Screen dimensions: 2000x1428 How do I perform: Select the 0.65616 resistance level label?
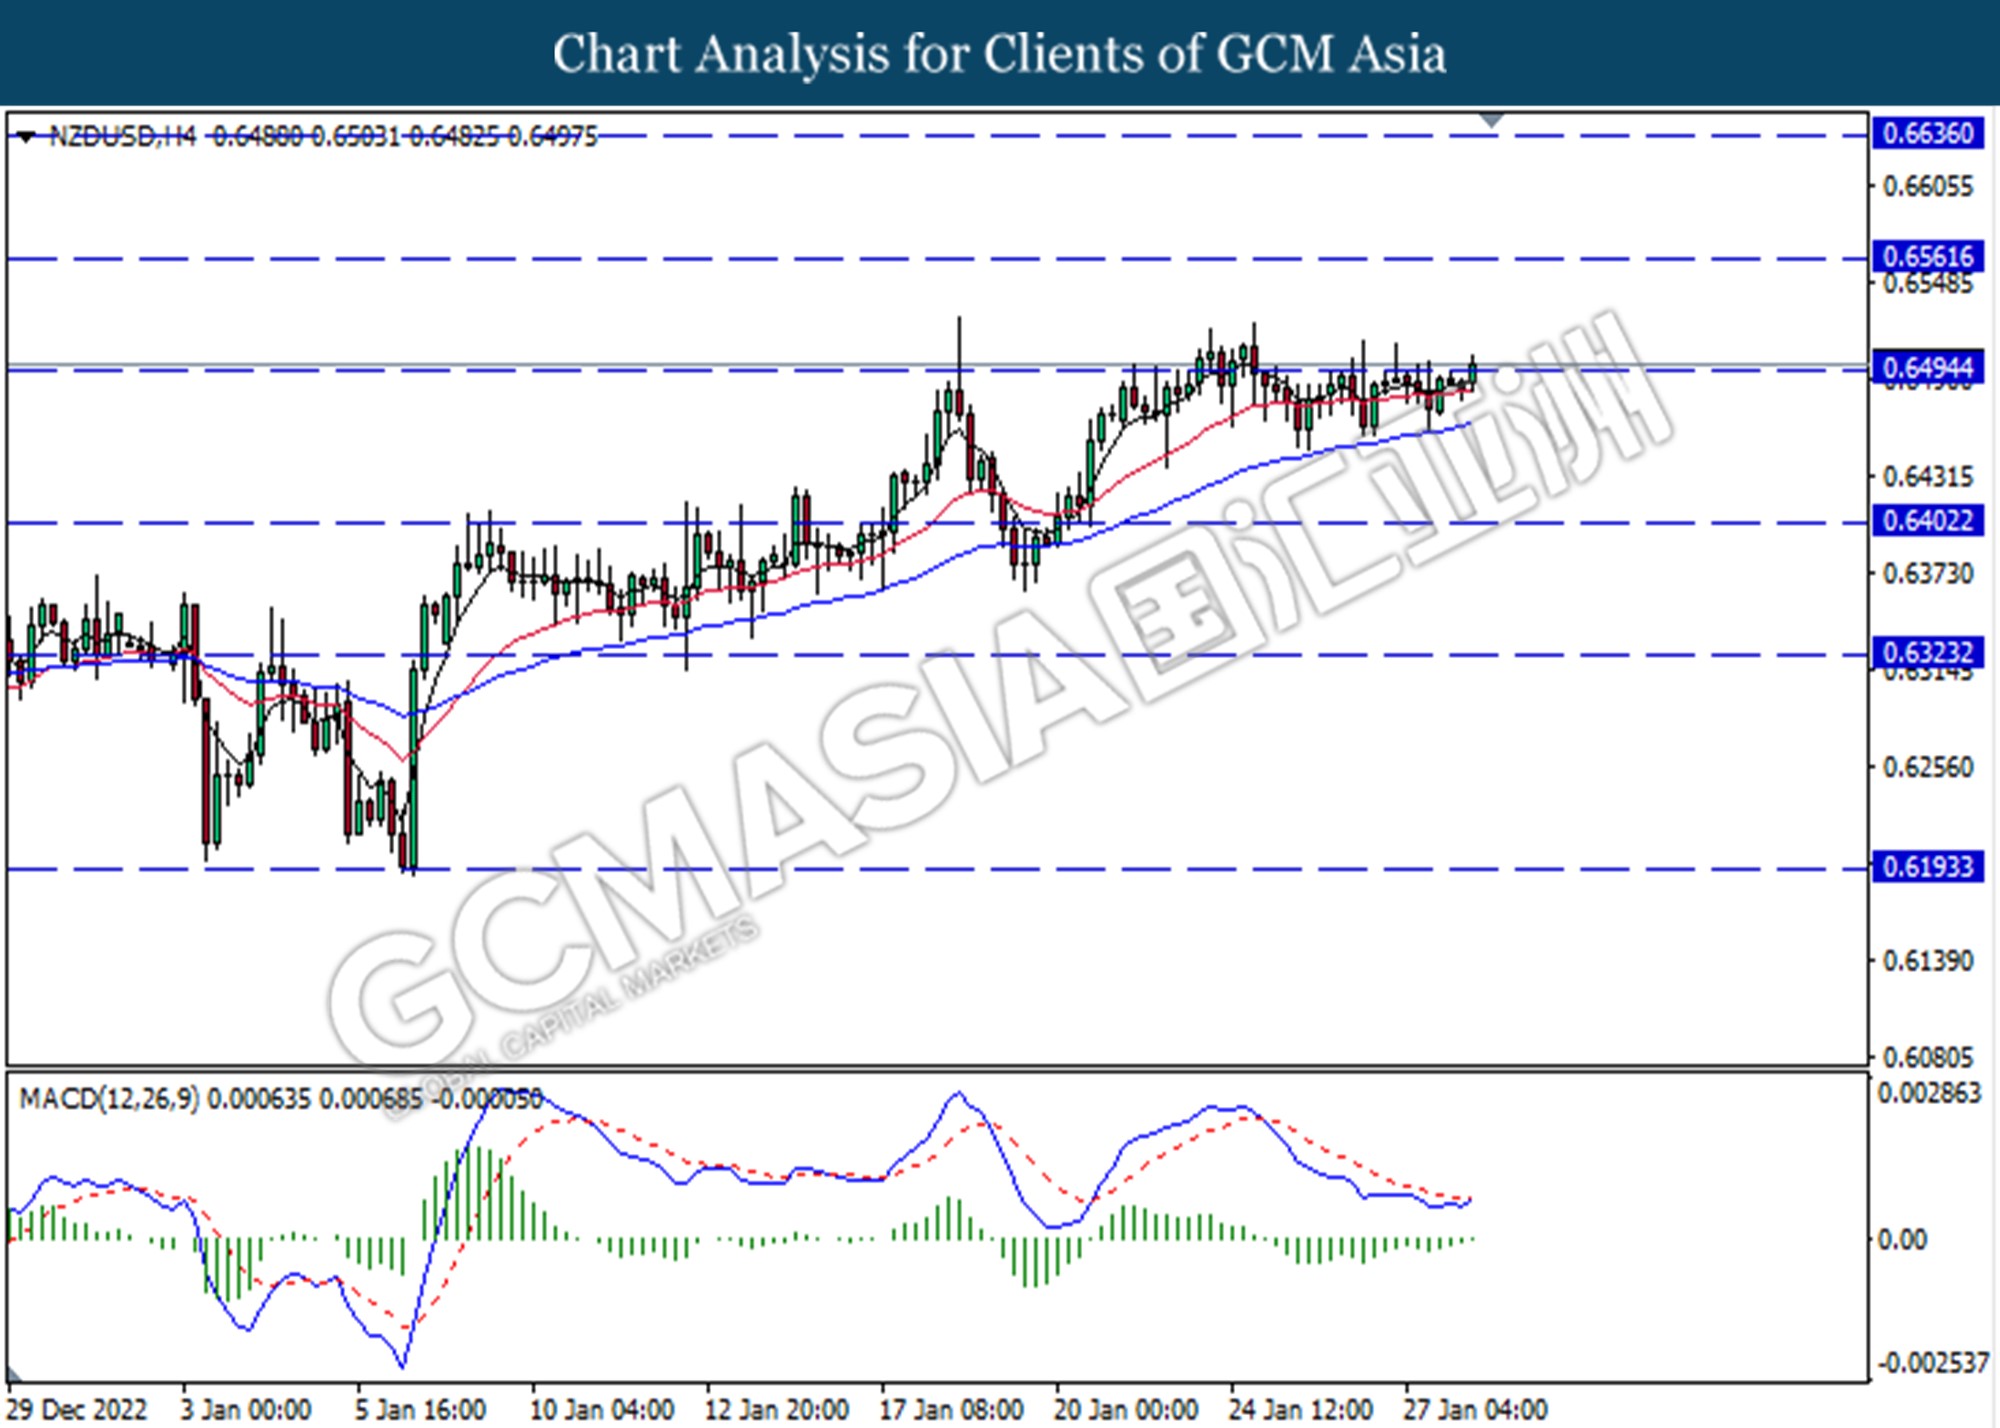[1926, 256]
